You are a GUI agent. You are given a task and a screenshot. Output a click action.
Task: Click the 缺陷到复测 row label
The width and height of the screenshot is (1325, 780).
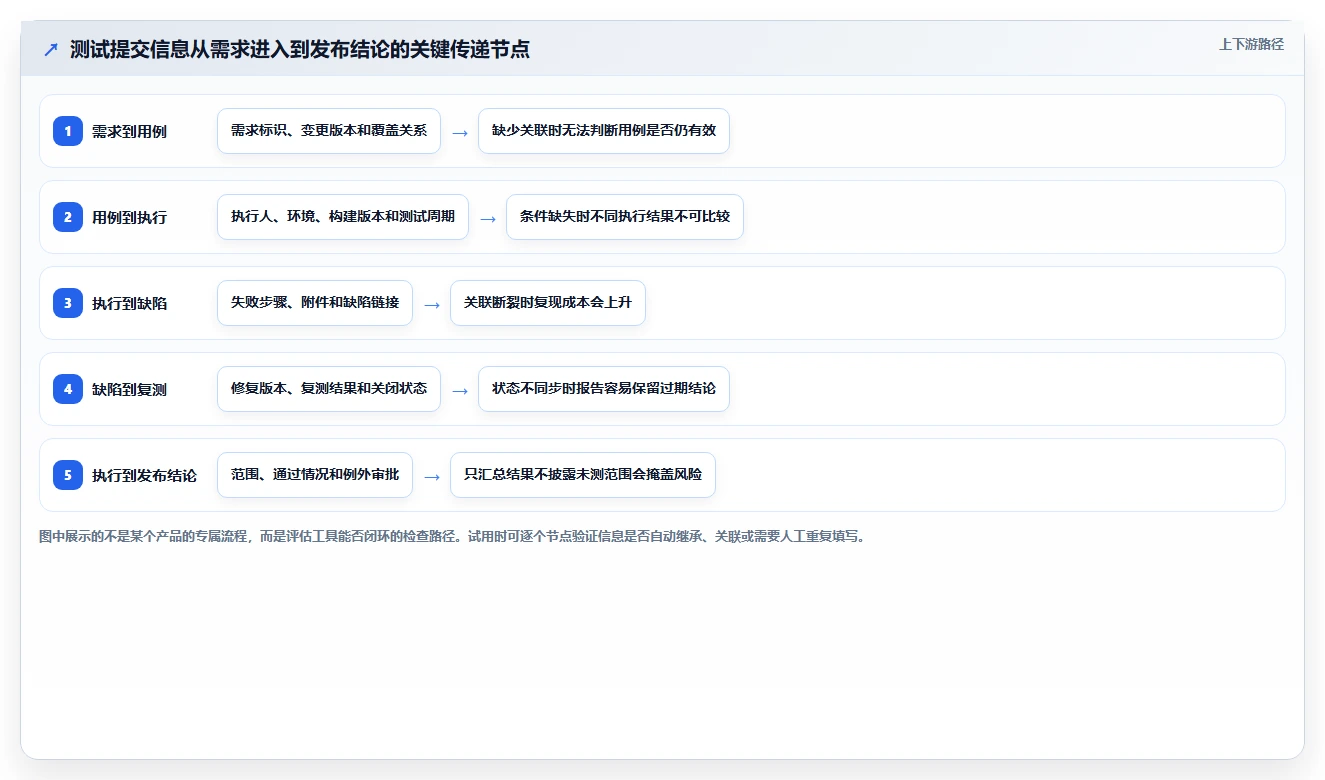click(129, 390)
